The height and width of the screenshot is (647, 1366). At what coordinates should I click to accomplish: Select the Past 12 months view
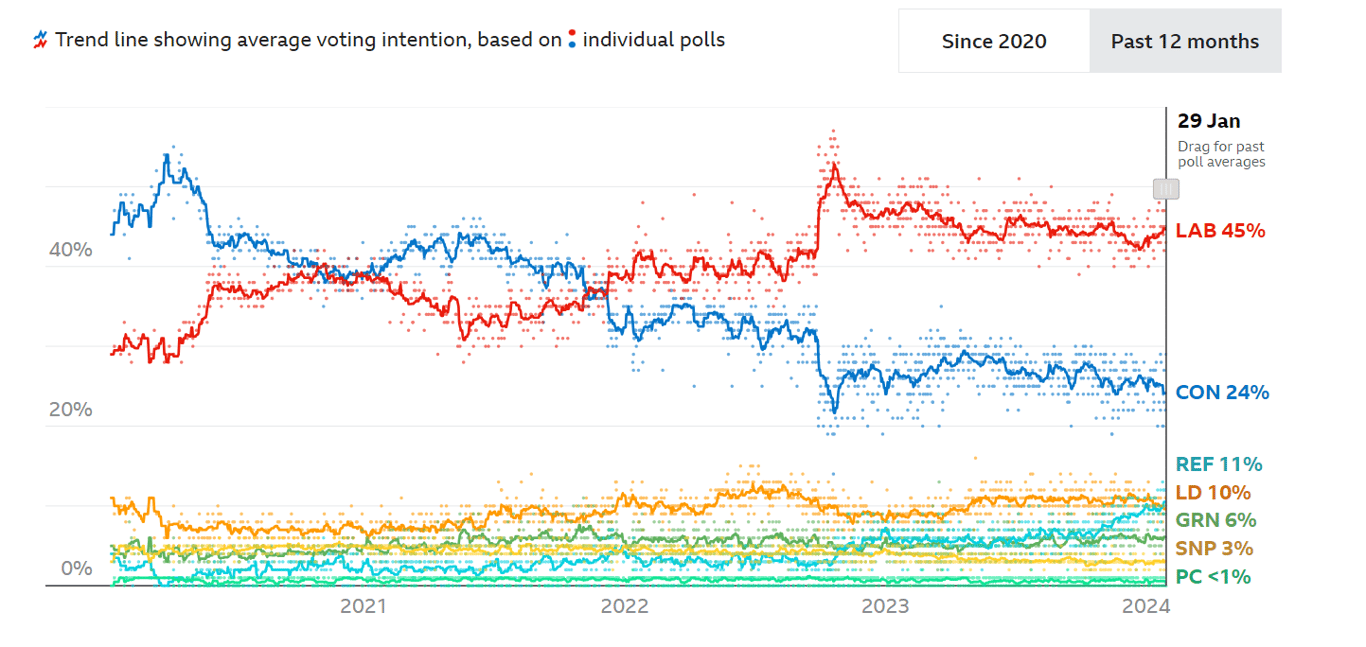[x=1185, y=41]
